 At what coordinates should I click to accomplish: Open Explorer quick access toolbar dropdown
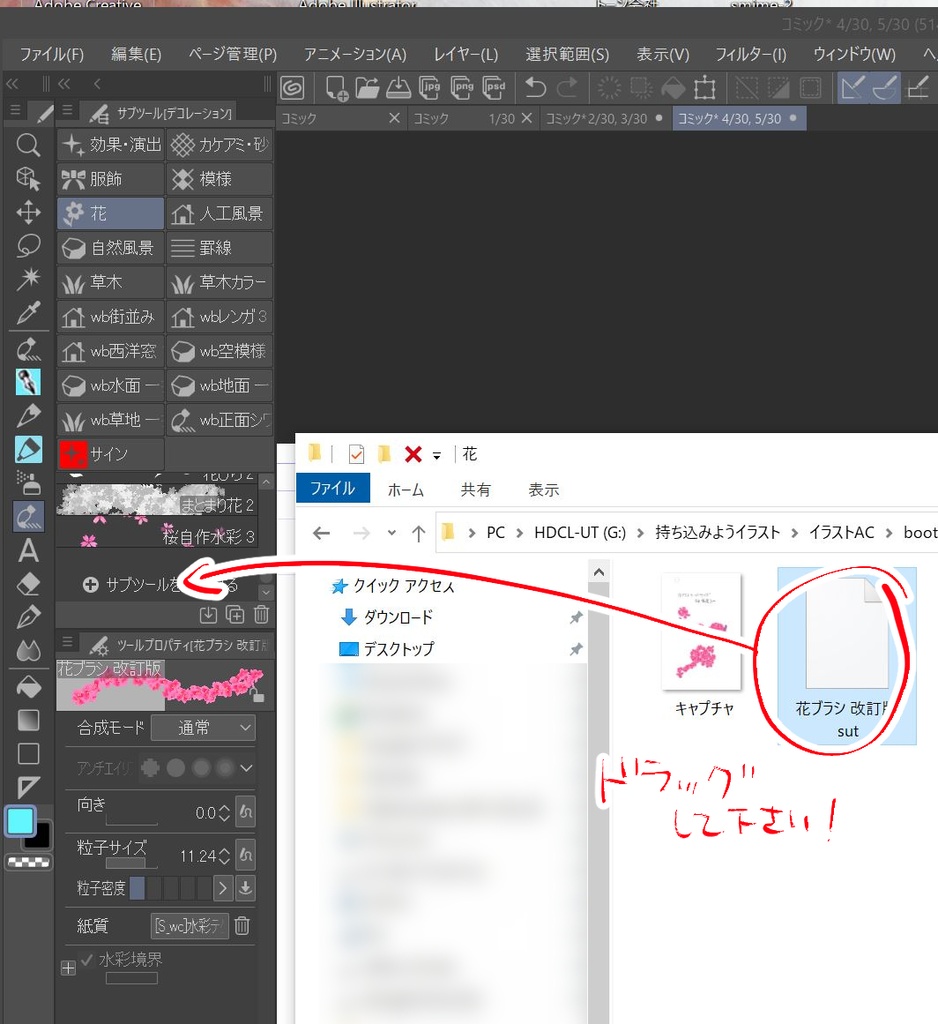click(x=436, y=455)
